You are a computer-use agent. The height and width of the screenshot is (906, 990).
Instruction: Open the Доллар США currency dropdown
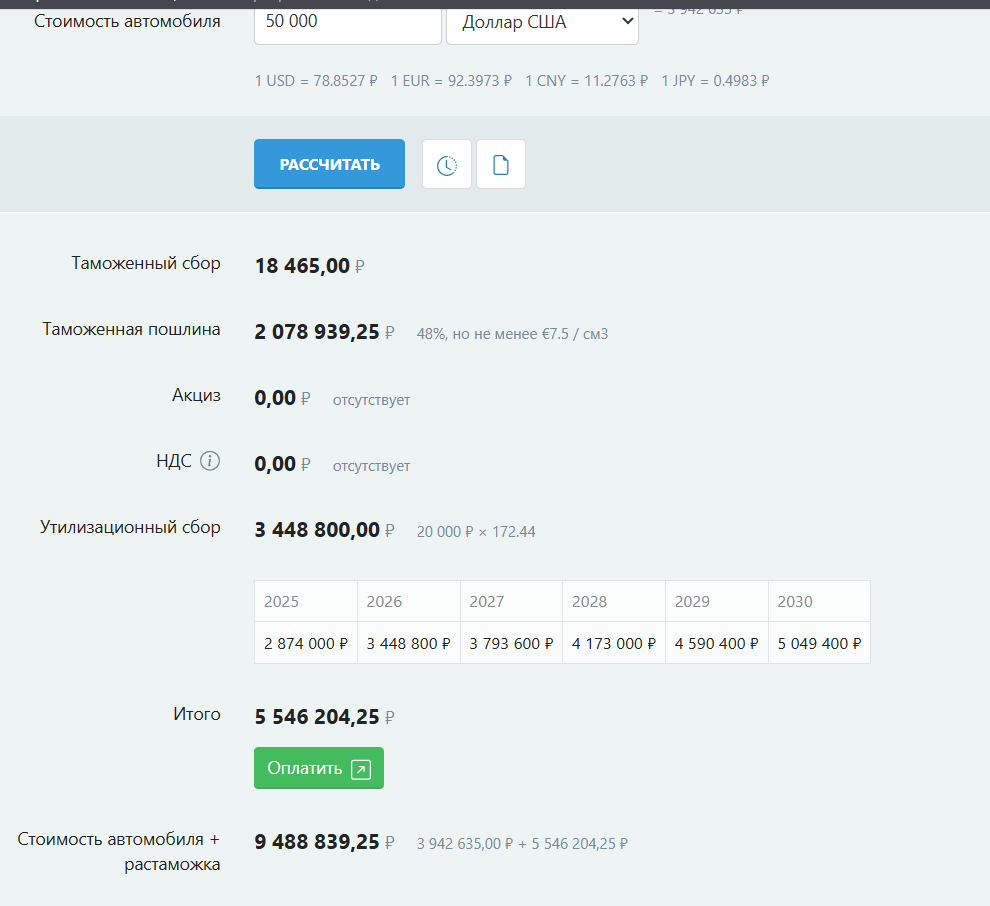click(542, 22)
